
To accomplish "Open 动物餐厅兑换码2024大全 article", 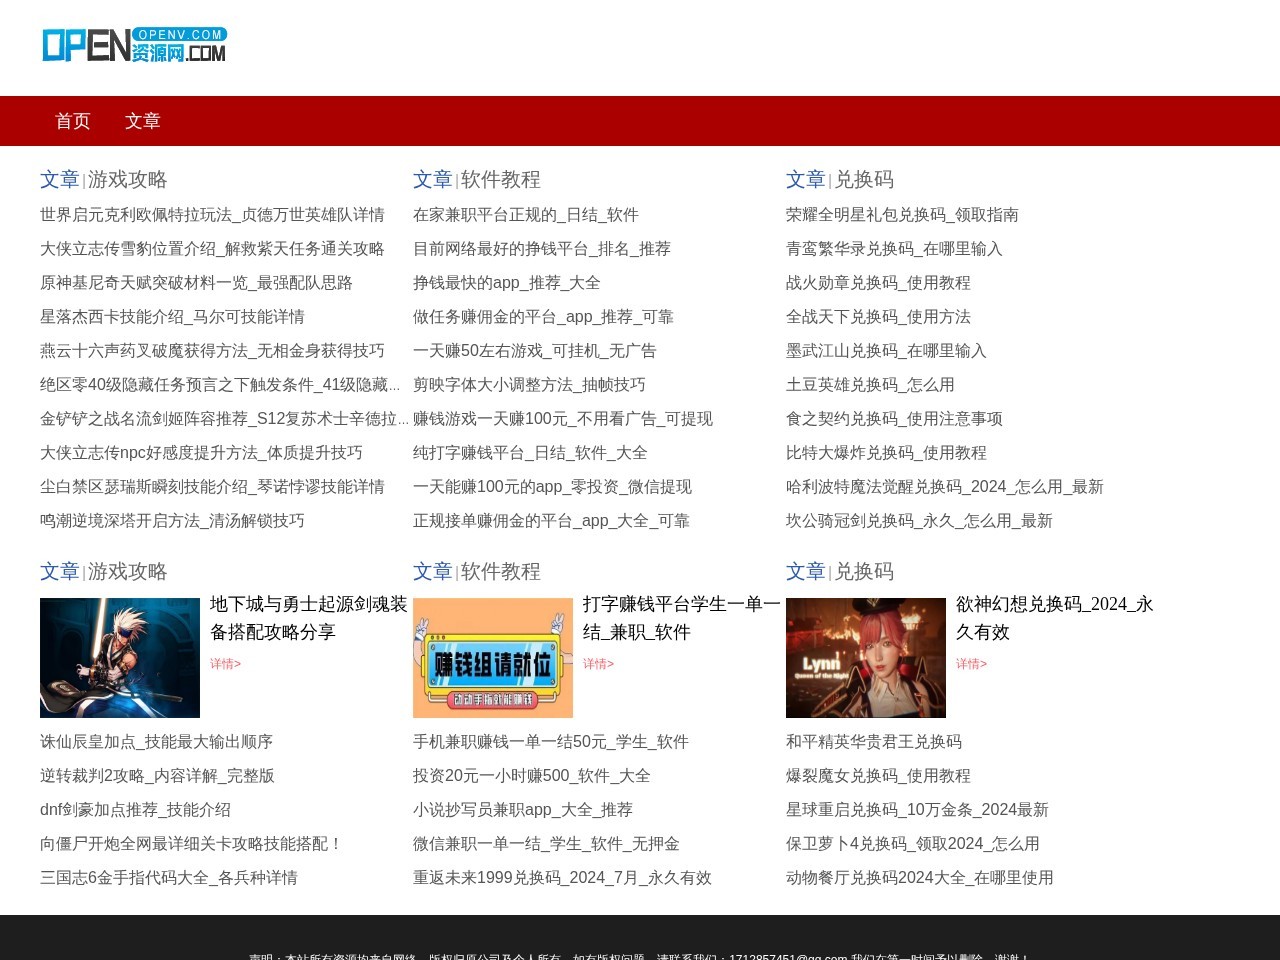I will (x=920, y=878).
